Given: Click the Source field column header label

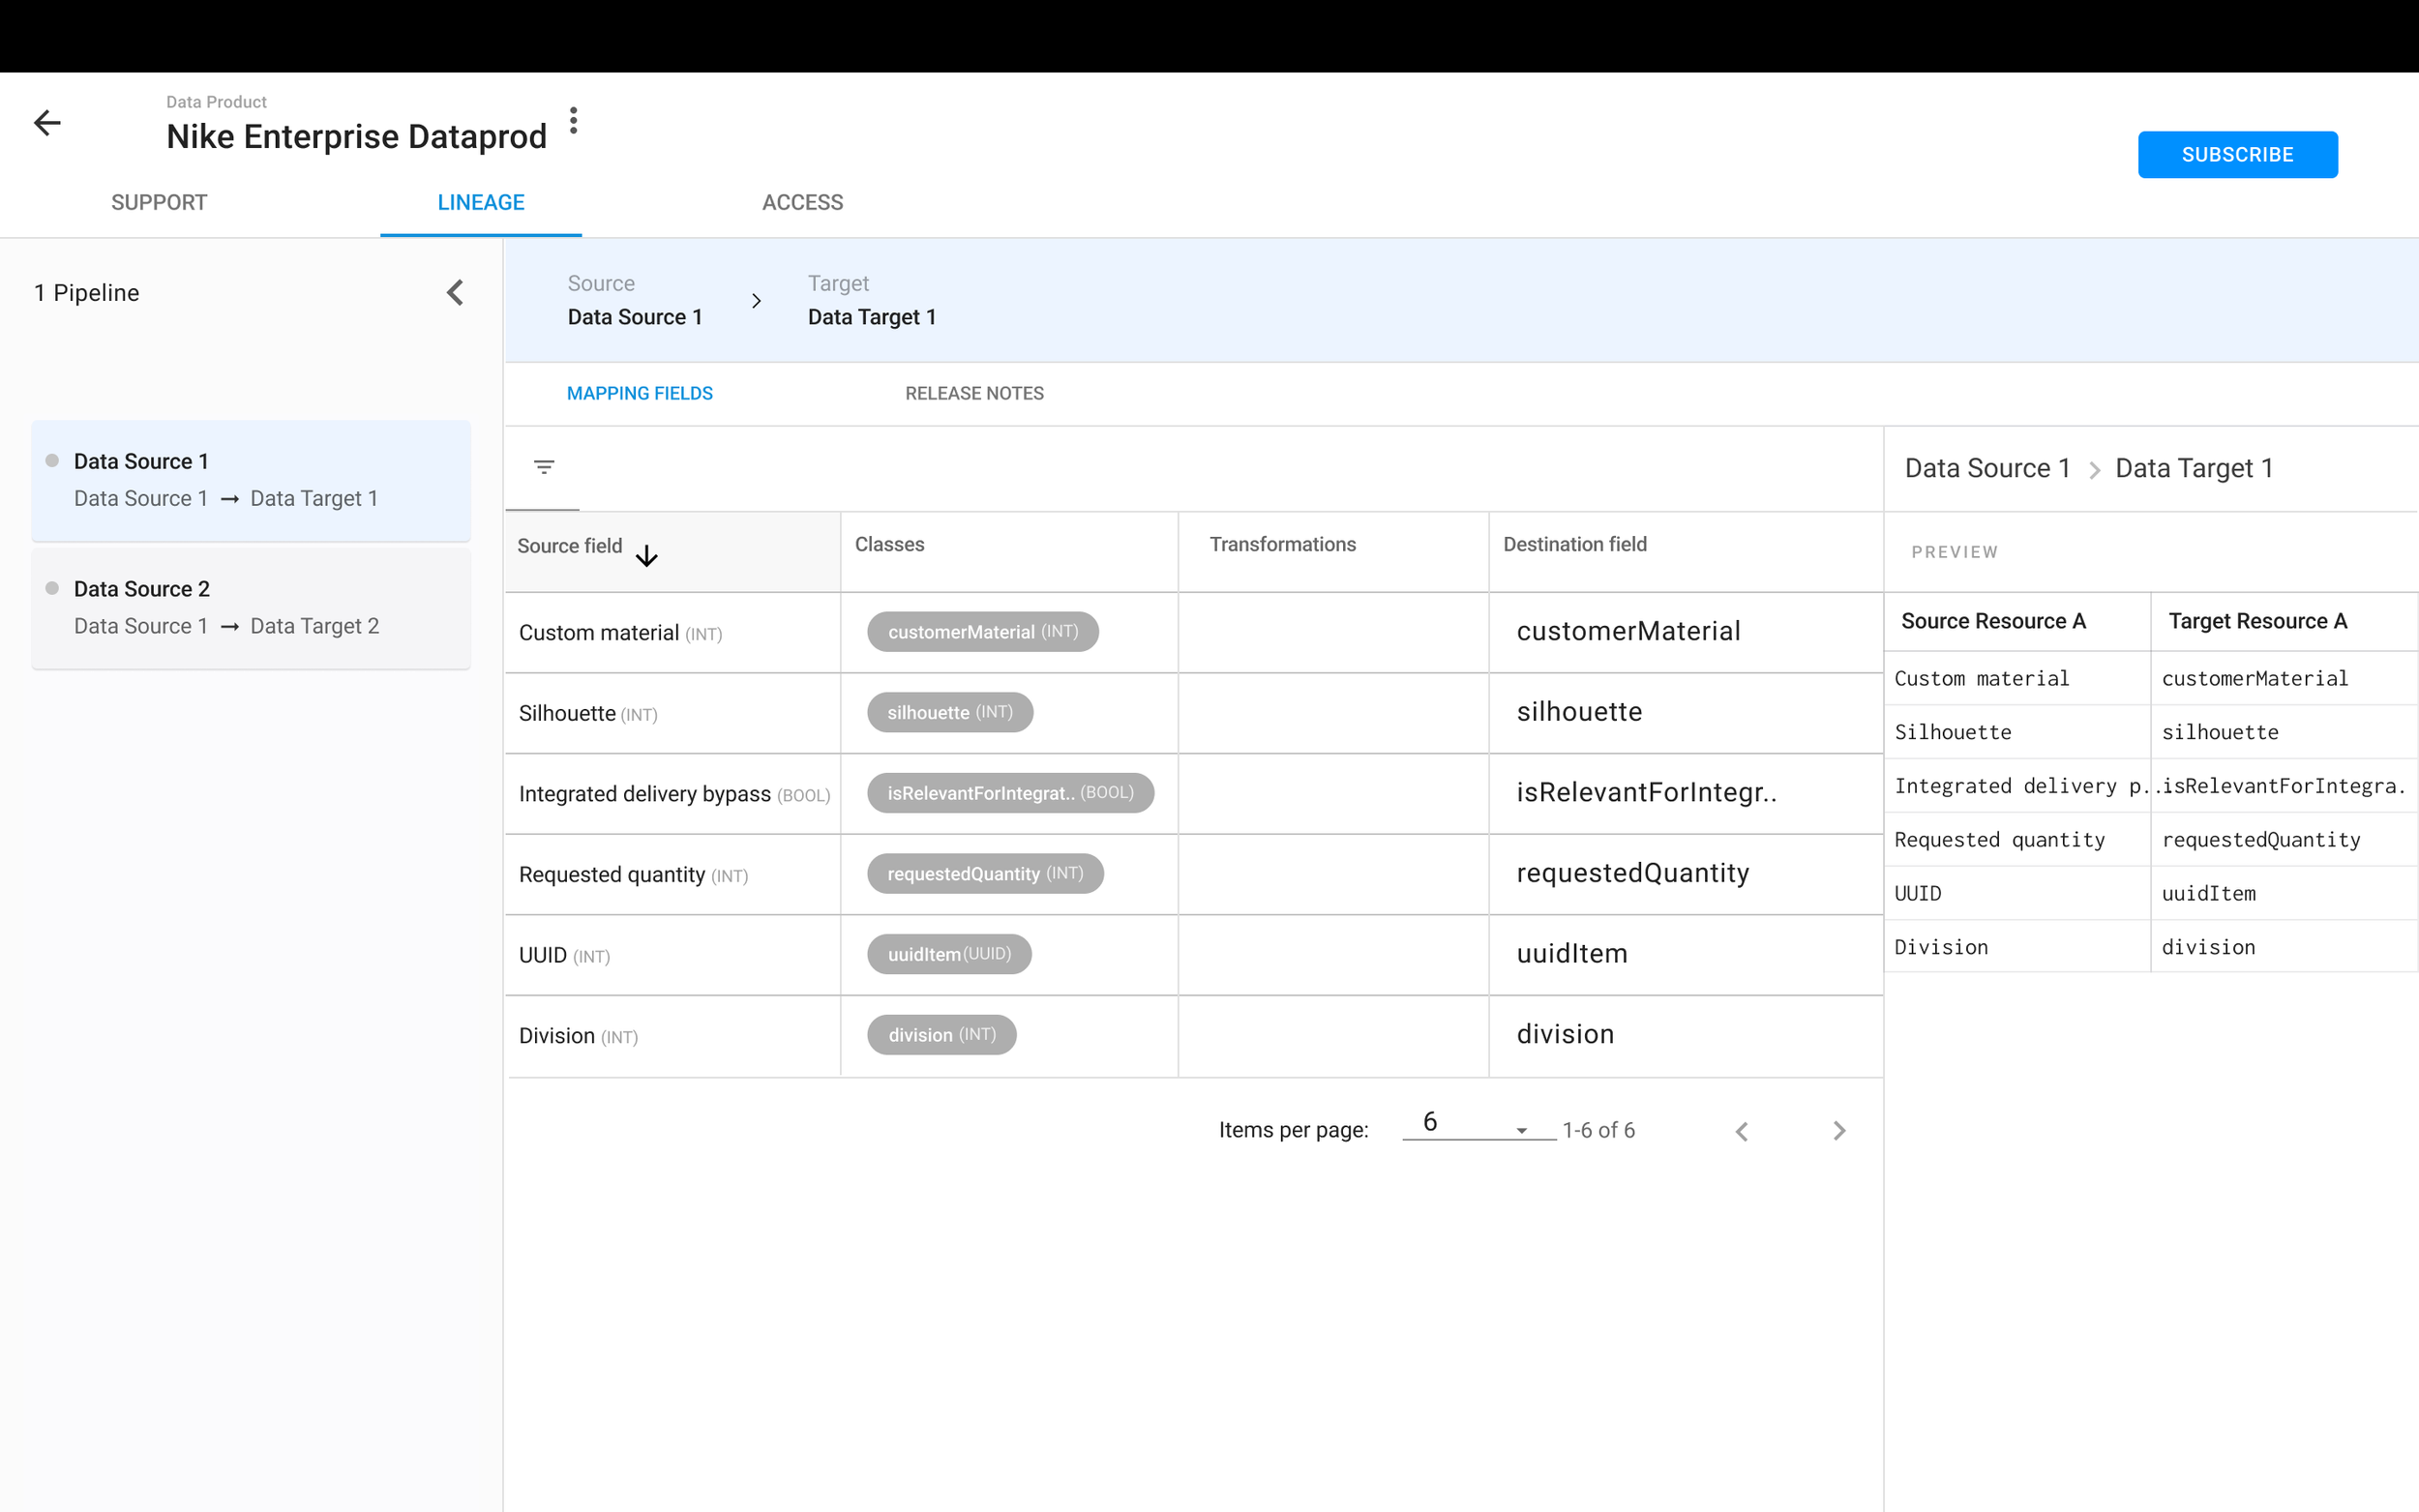Looking at the screenshot, I should (569, 546).
